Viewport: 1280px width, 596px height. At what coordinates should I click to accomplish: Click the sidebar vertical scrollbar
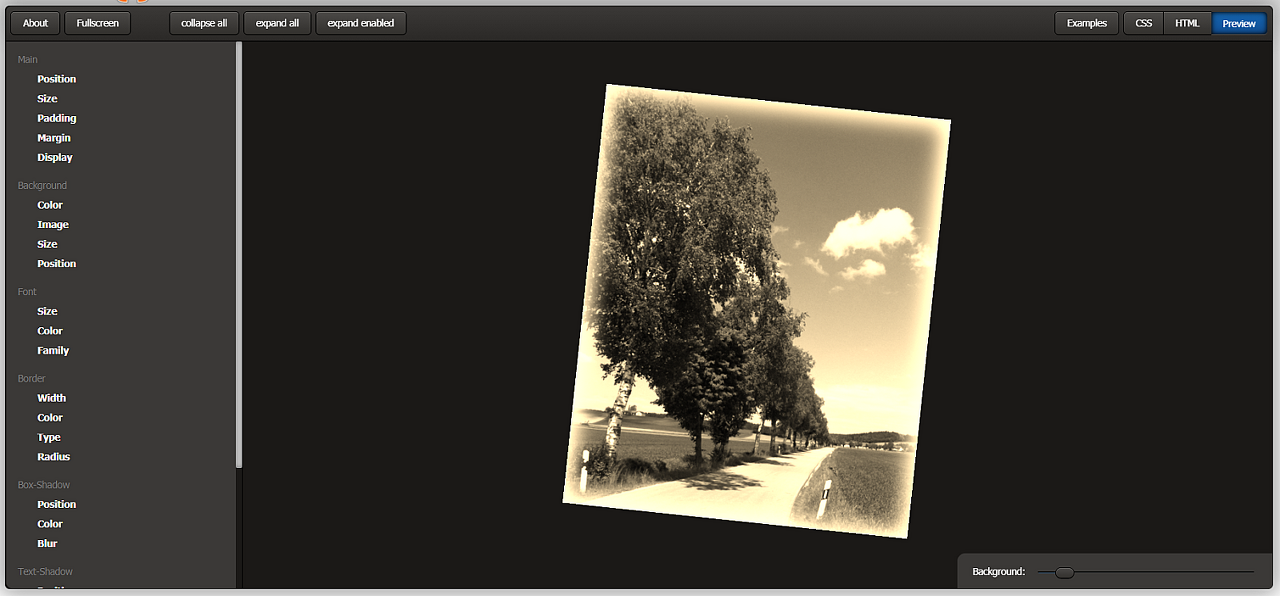tap(239, 255)
